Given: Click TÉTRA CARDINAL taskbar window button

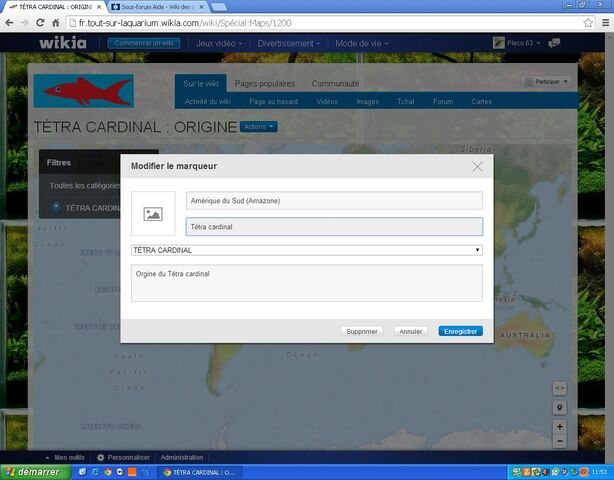Looking at the screenshot, I should tap(200, 472).
